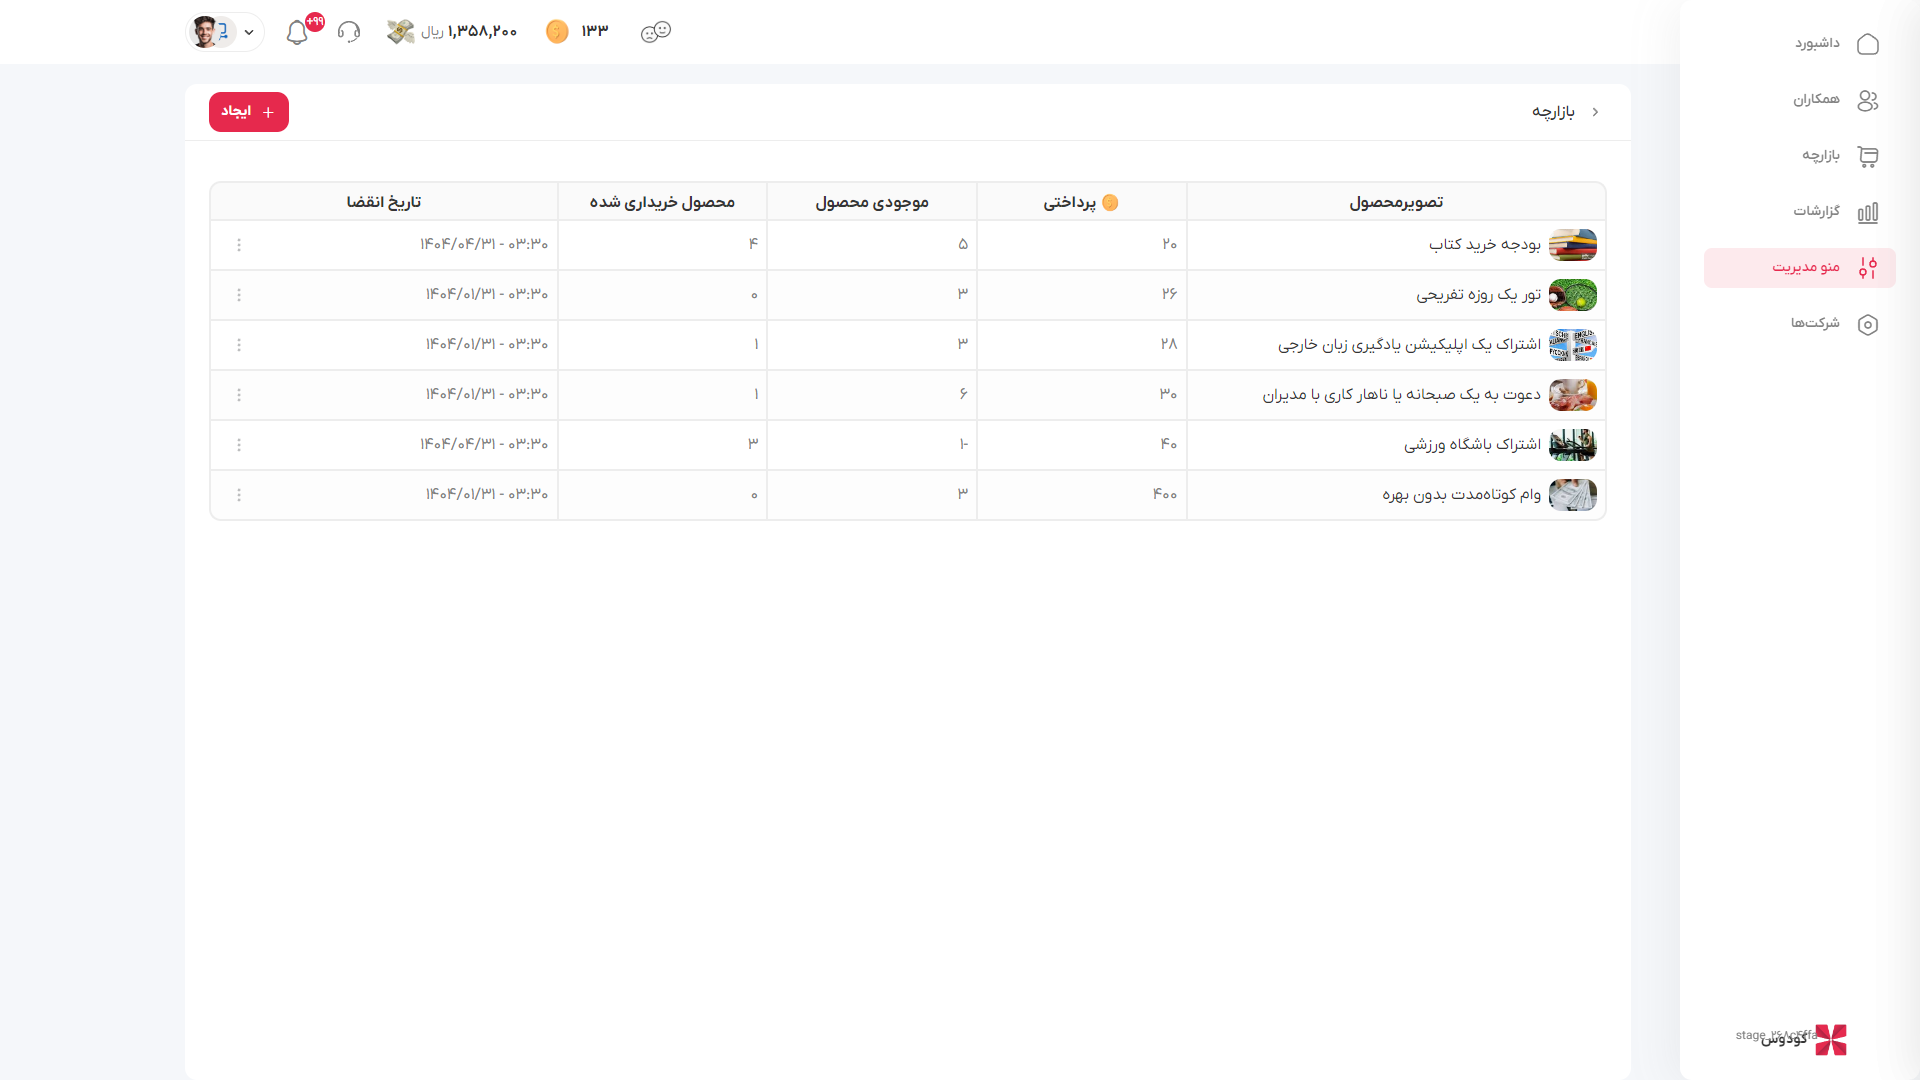Click purchased count ۴ in book row
Image resolution: width=1920 pixels, height=1080 pixels.
tap(753, 244)
